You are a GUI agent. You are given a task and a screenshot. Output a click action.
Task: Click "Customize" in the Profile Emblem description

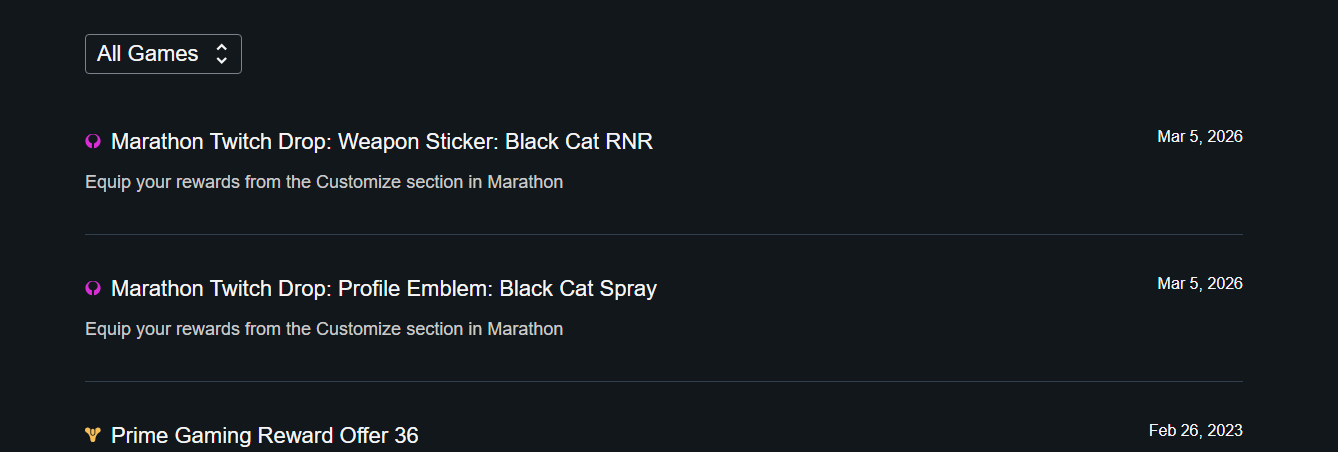click(x=358, y=329)
